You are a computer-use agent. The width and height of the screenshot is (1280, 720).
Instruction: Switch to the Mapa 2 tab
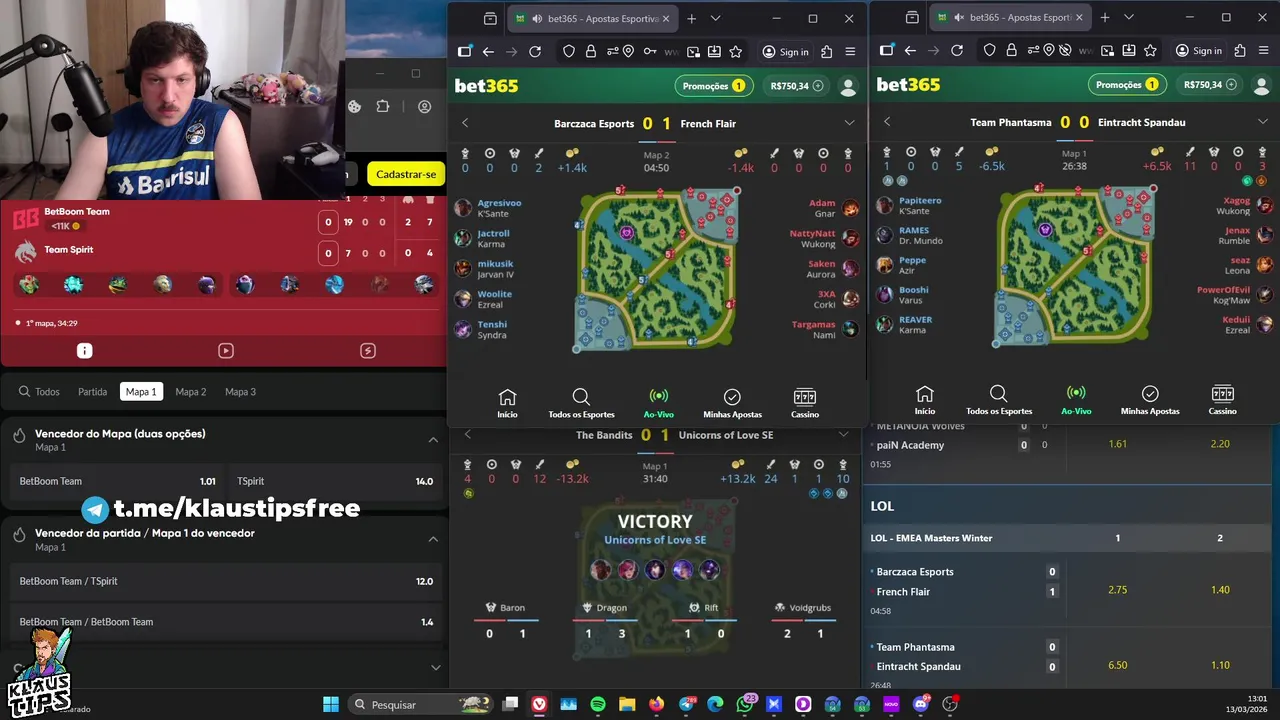pos(190,392)
